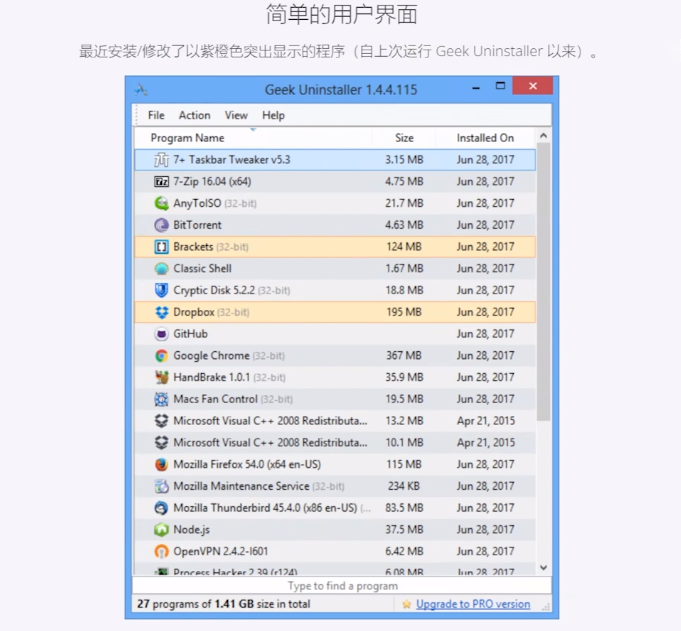Click the star icon beside Upgrade link
The height and width of the screenshot is (631, 681).
click(x=407, y=604)
